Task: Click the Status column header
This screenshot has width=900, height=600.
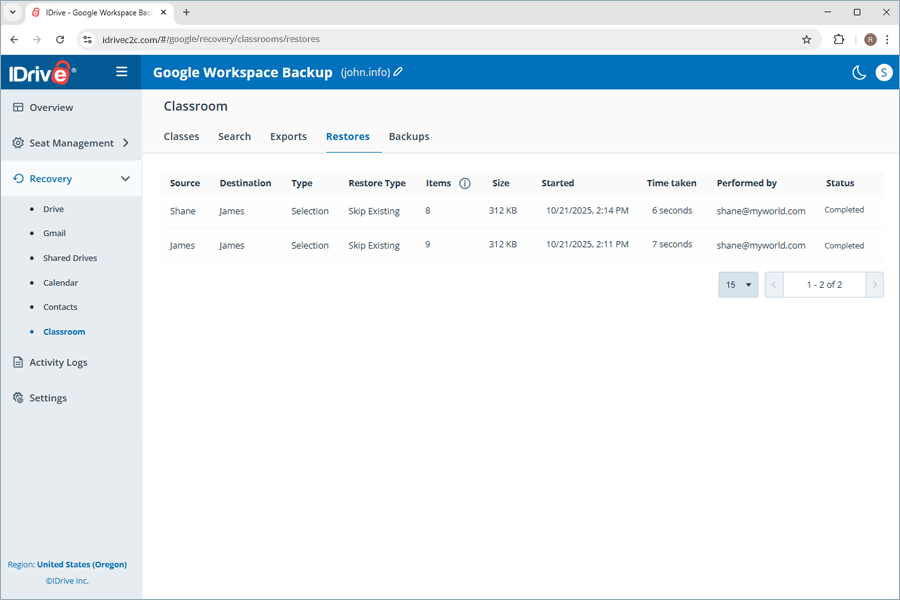Action: pyautogui.click(x=840, y=183)
